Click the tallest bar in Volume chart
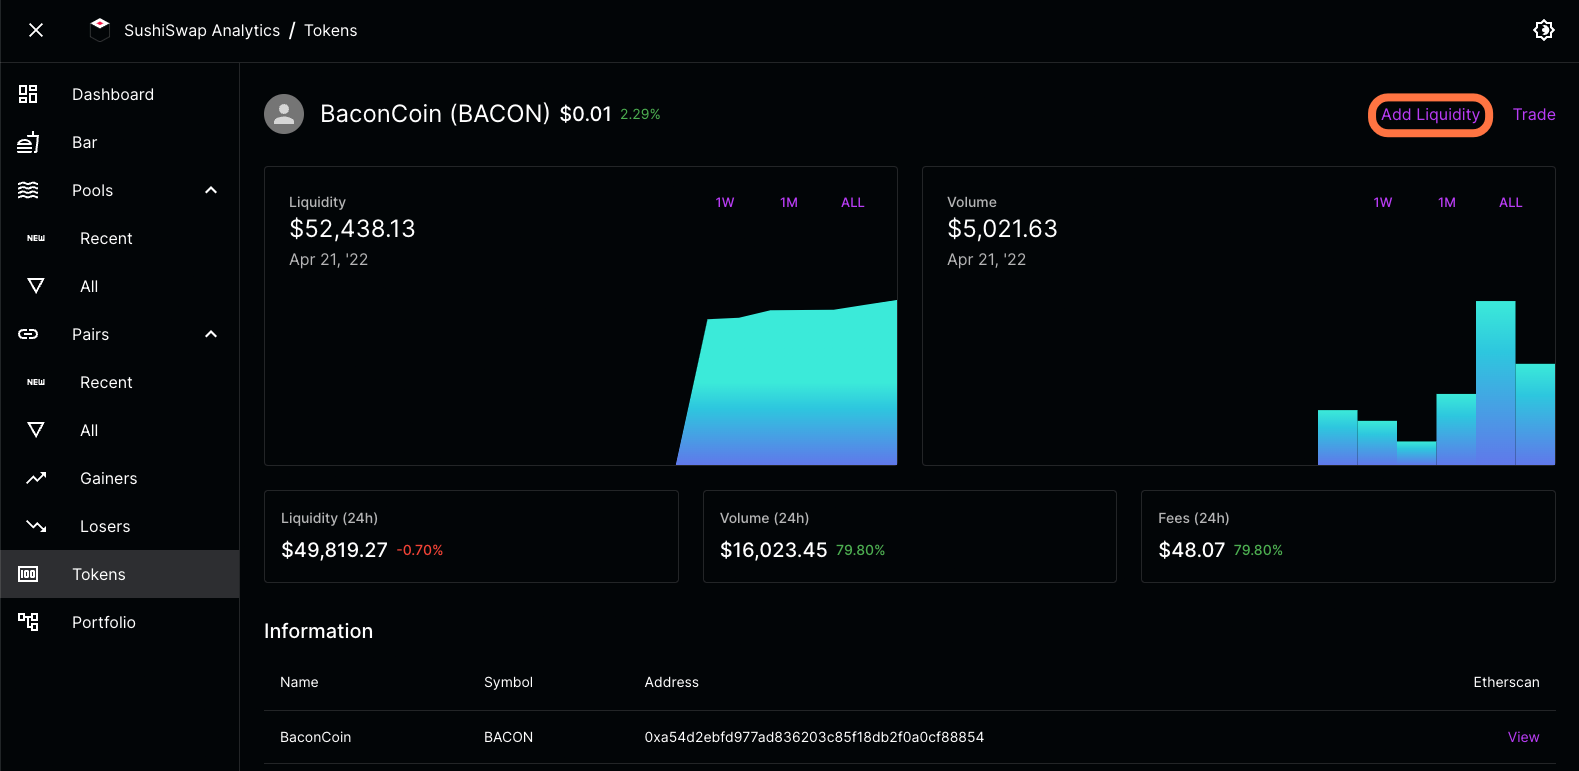The width and height of the screenshot is (1579, 771). point(1495,383)
